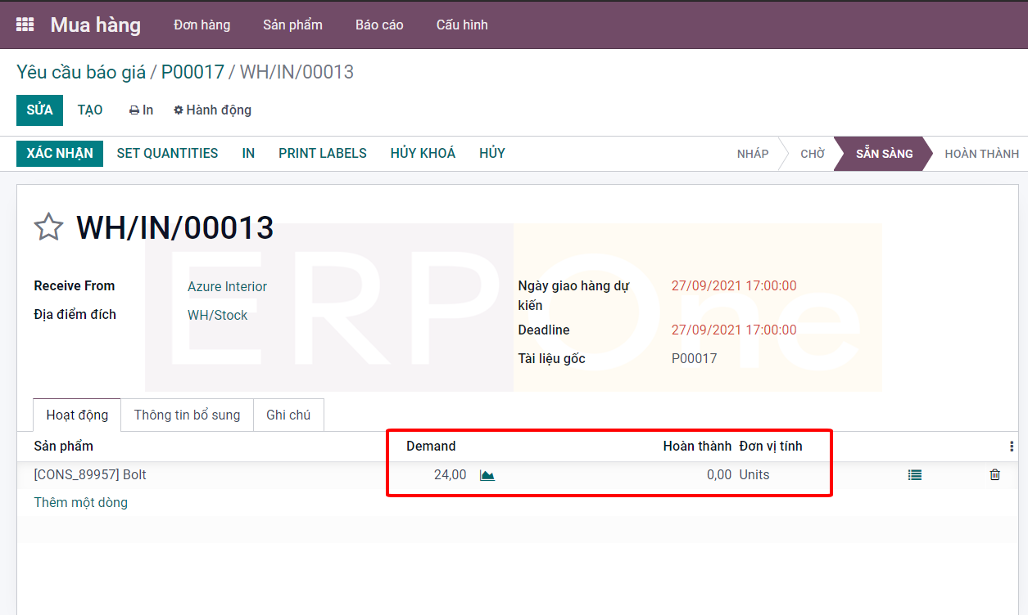Switch to Ghi chú tab
This screenshot has height=615, width=1028.
(288, 415)
